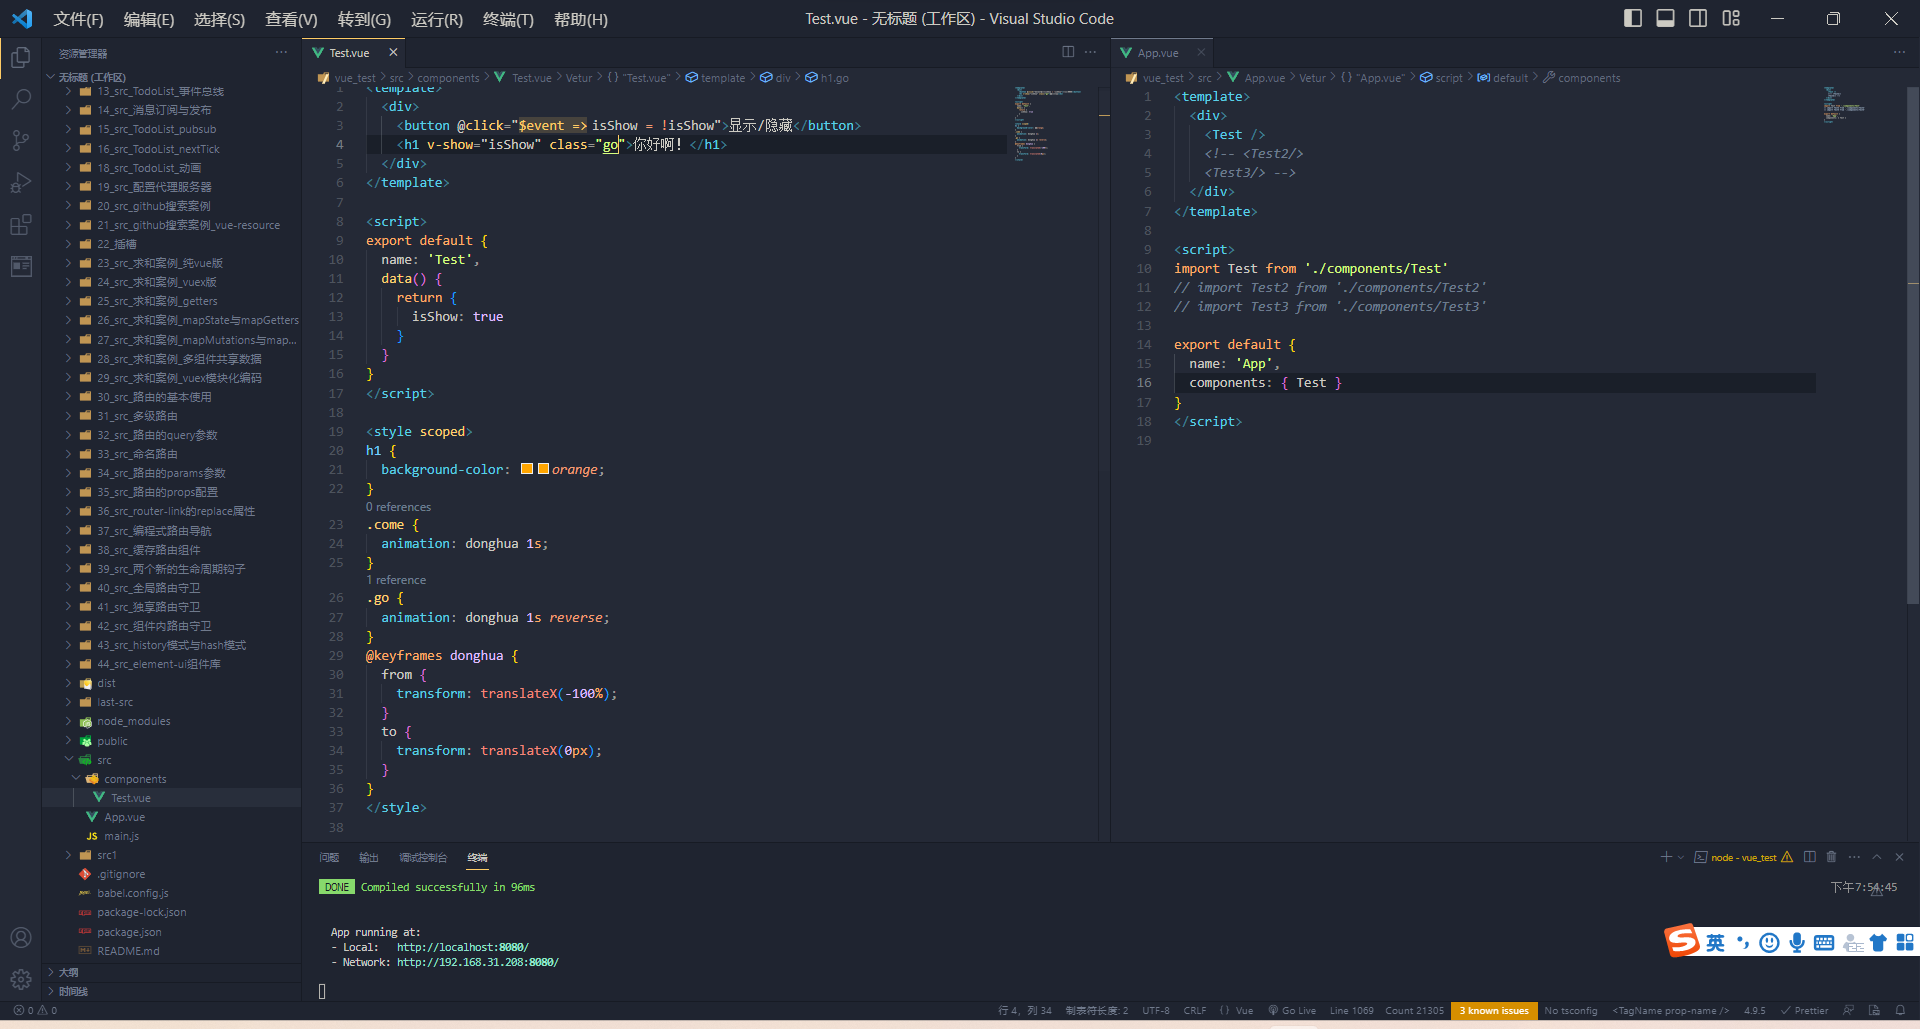Click No tsconfig status item
This screenshot has height=1029, width=1920.
(1571, 1010)
